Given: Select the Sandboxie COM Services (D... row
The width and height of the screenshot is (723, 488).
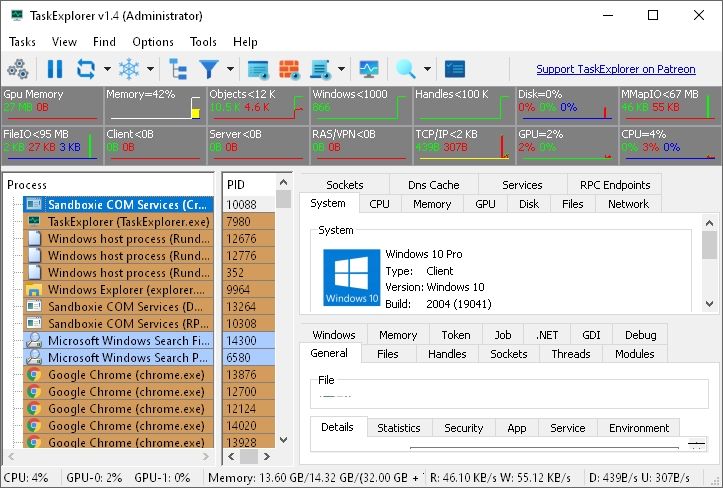Looking at the screenshot, I should 119,307.
